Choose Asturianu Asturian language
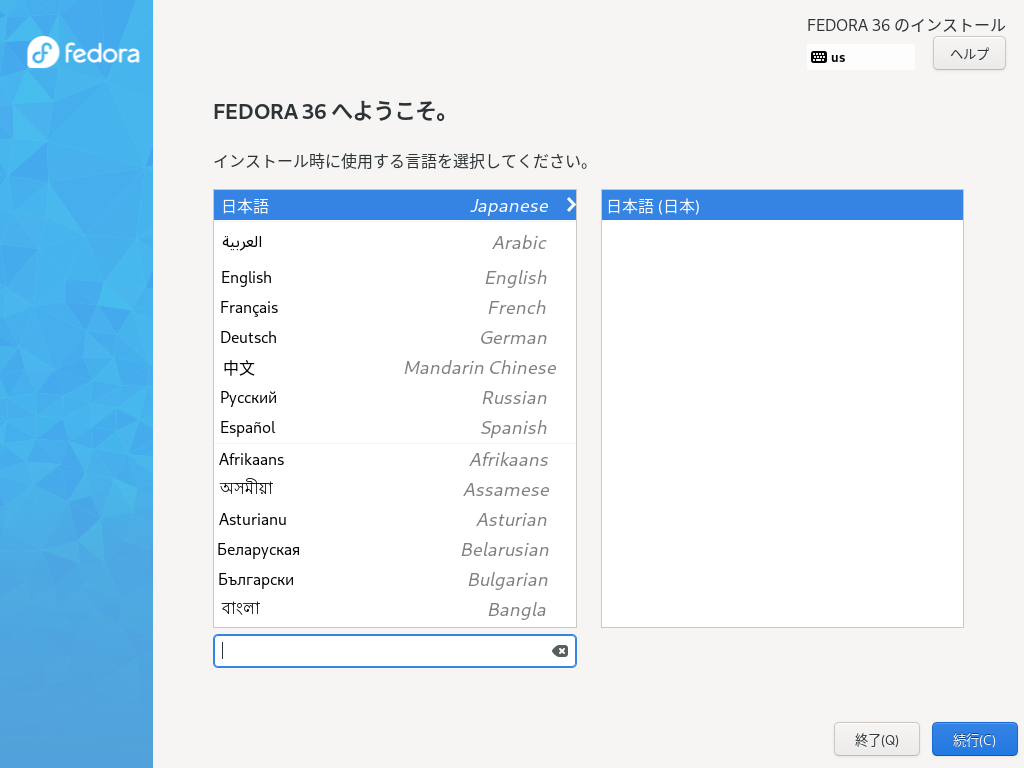1024x768 pixels. click(x=394, y=520)
